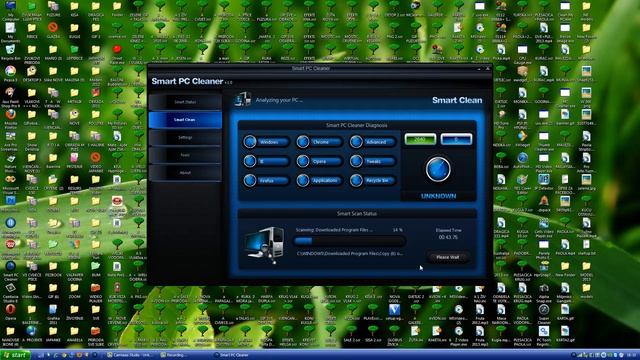Screen dimensions: 640x360
Task: Open the Smart Status tab
Action: (185, 102)
